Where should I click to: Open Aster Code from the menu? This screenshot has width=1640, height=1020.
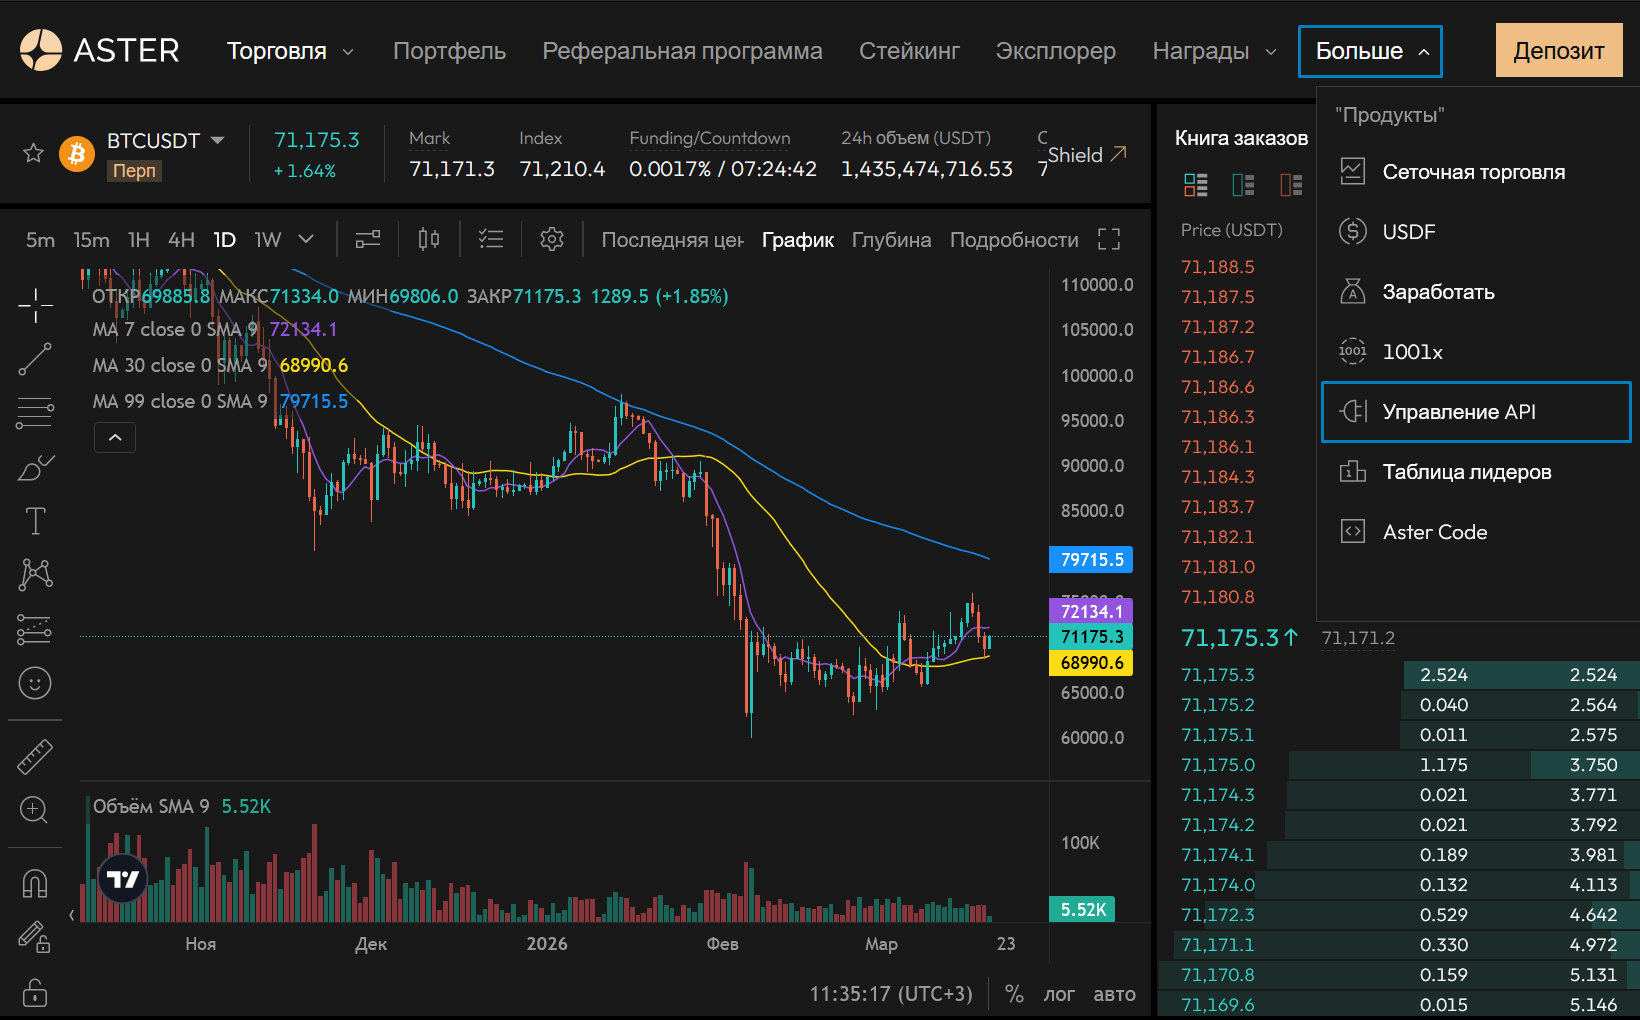[x=1476, y=532]
